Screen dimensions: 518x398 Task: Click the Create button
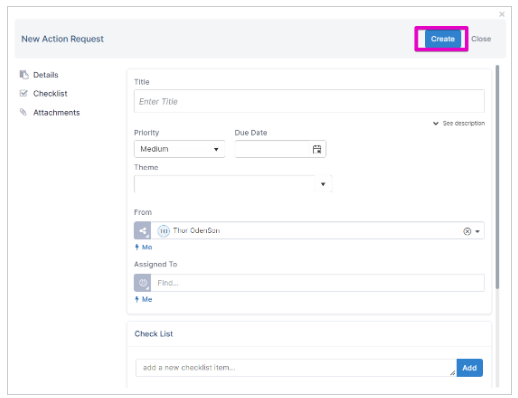[x=442, y=39]
